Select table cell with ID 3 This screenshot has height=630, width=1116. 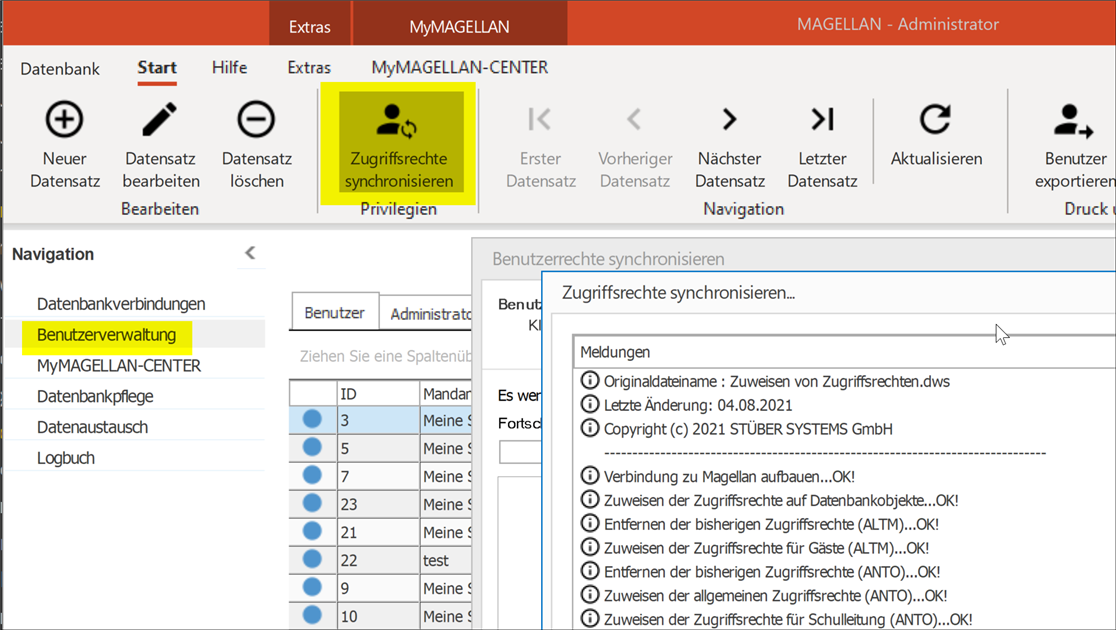tap(378, 420)
